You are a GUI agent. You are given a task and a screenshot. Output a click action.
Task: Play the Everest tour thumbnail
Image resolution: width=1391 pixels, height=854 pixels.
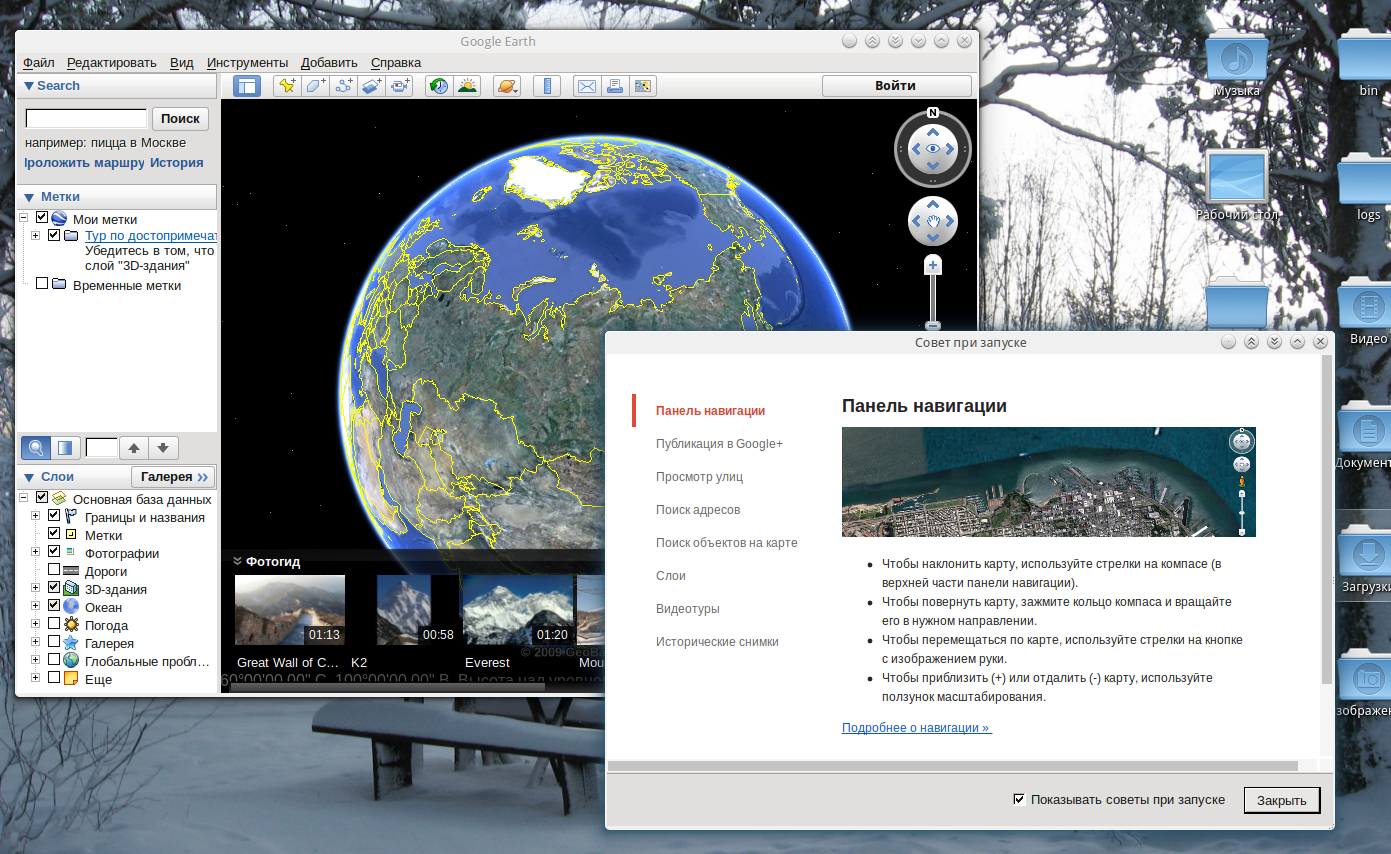tap(517, 609)
